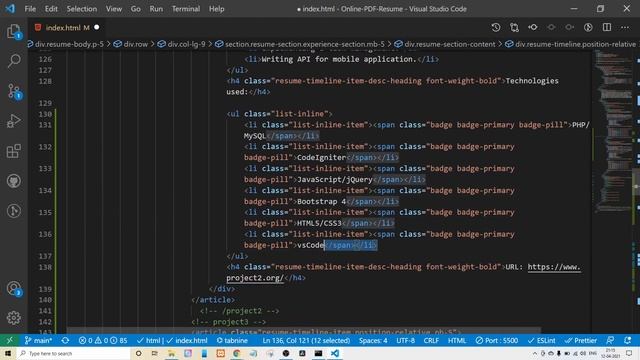Change file encoding via UTF-8
640x360 pixels.
click(405, 340)
